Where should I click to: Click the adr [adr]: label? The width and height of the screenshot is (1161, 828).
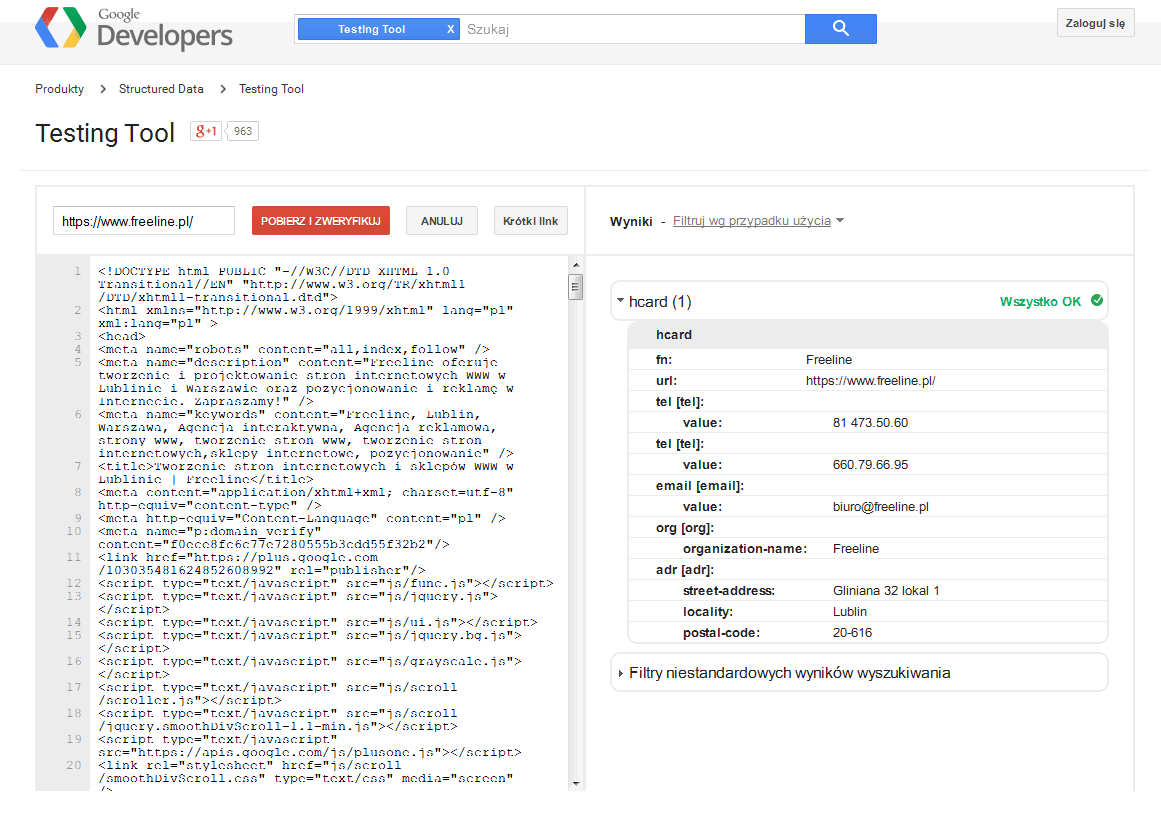coord(685,570)
